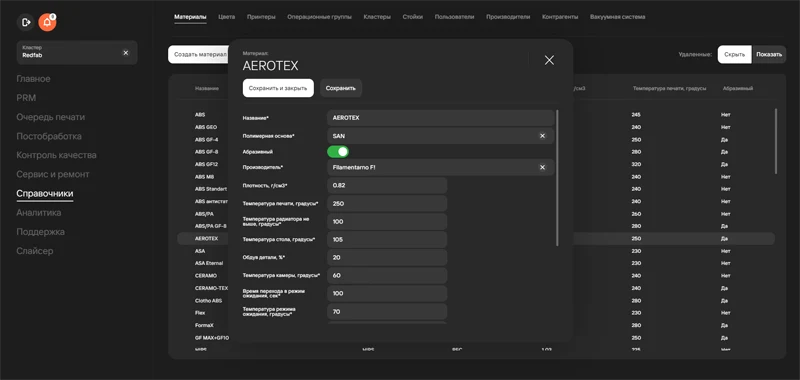Open the Пользователи tab
This screenshot has width=800, height=380.
click(454, 17)
